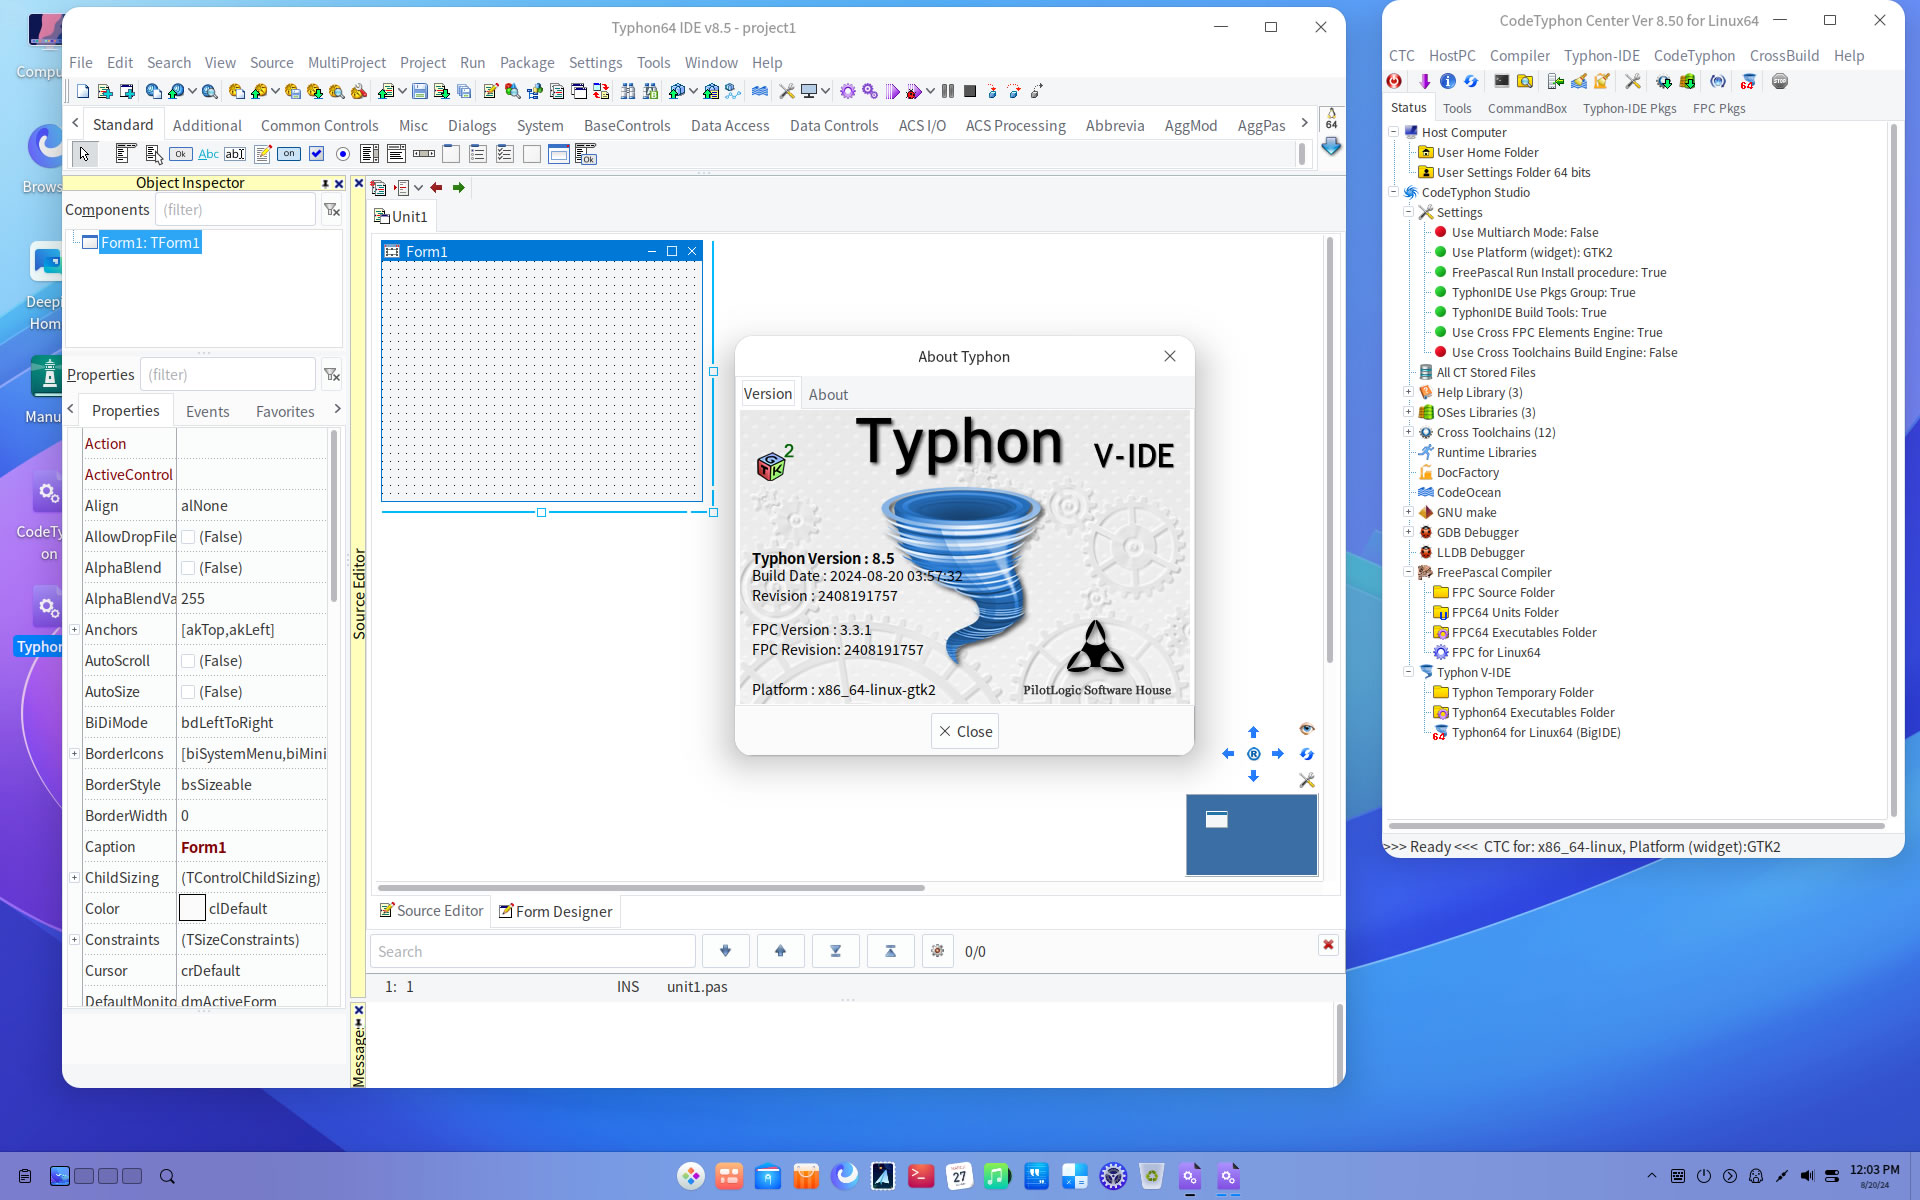Click the Color property clDefault swatch
1920x1200 pixels.
click(192, 909)
